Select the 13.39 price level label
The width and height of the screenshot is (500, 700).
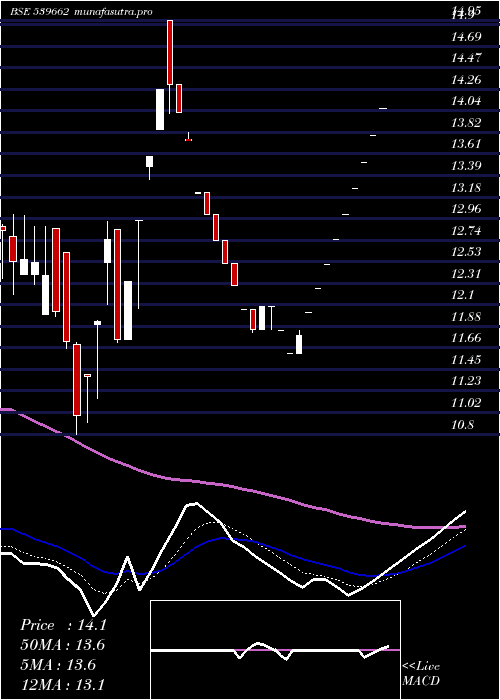click(x=466, y=166)
